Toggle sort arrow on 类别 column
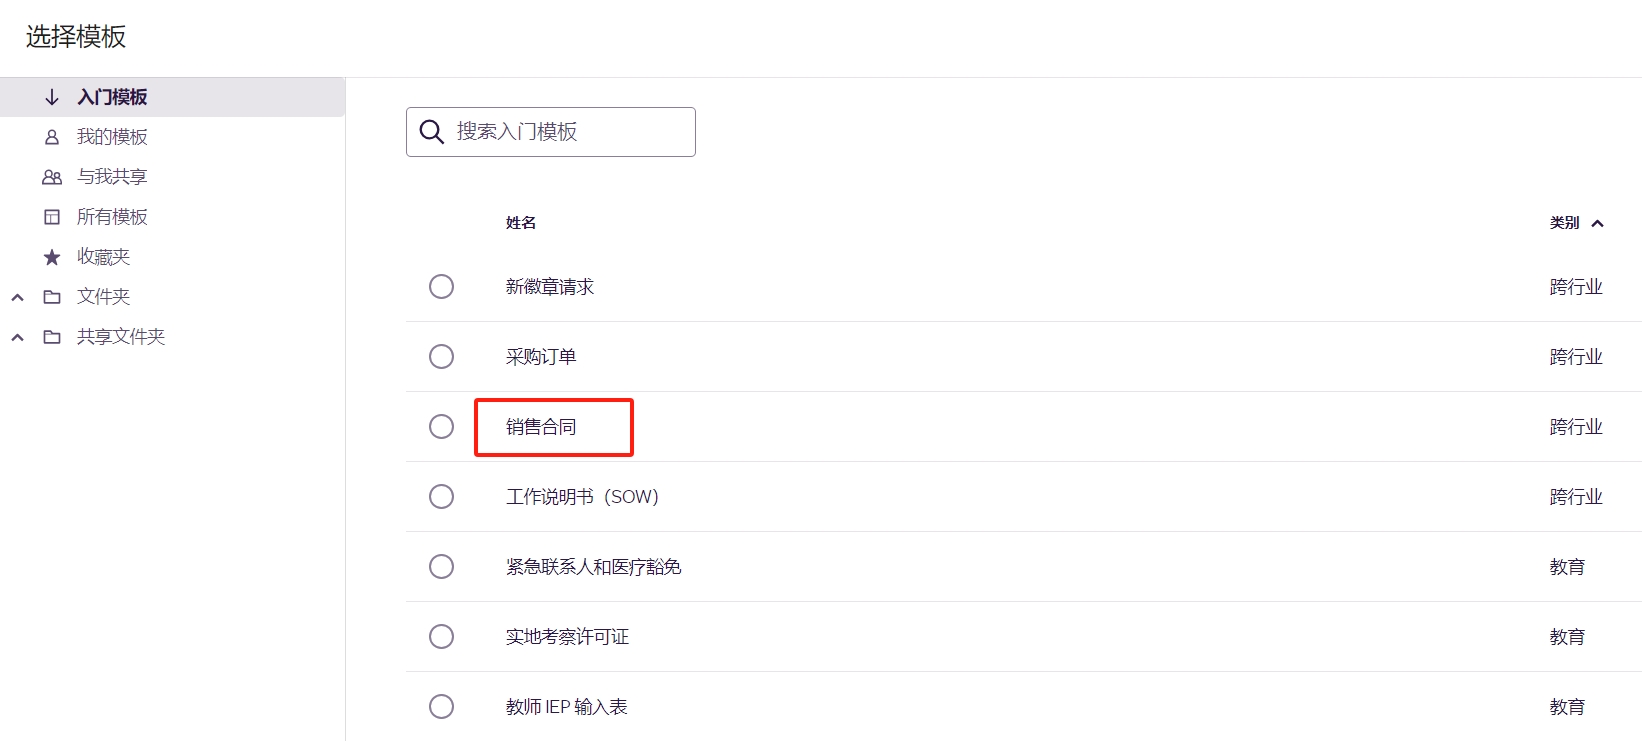 click(x=1597, y=223)
